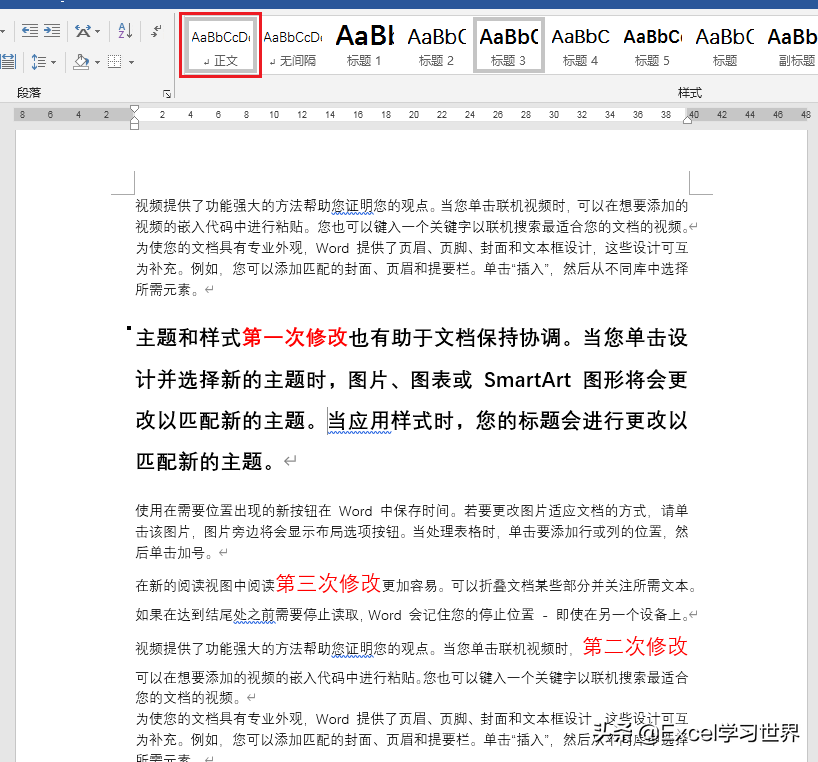Image resolution: width=818 pixels, height=762 pixels.
Task: Apply the 正文 style
Action: (x=220, y=44)
